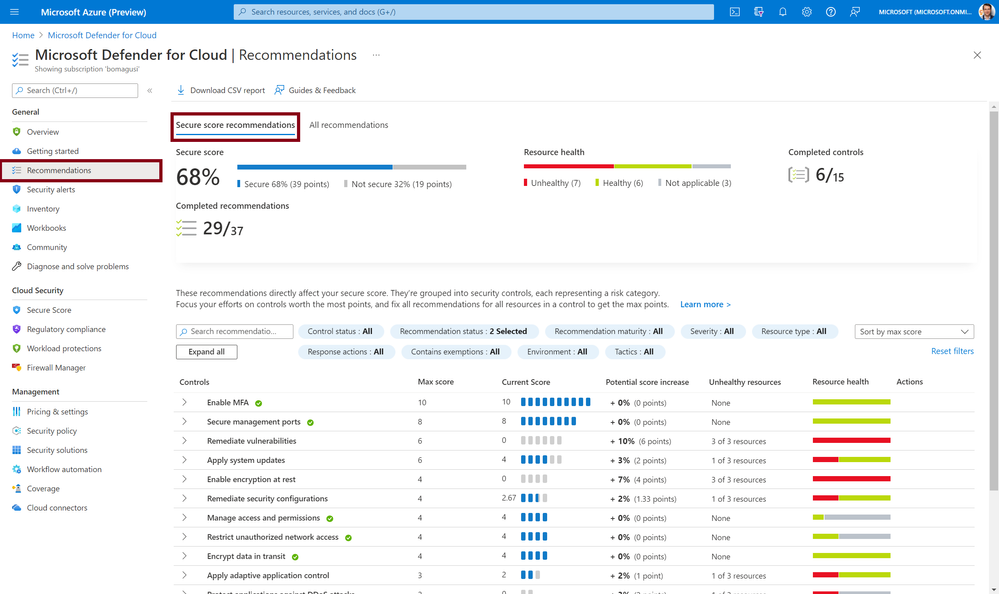
Task: Click the Resource health summary bar
Action: tap(627, 166)
